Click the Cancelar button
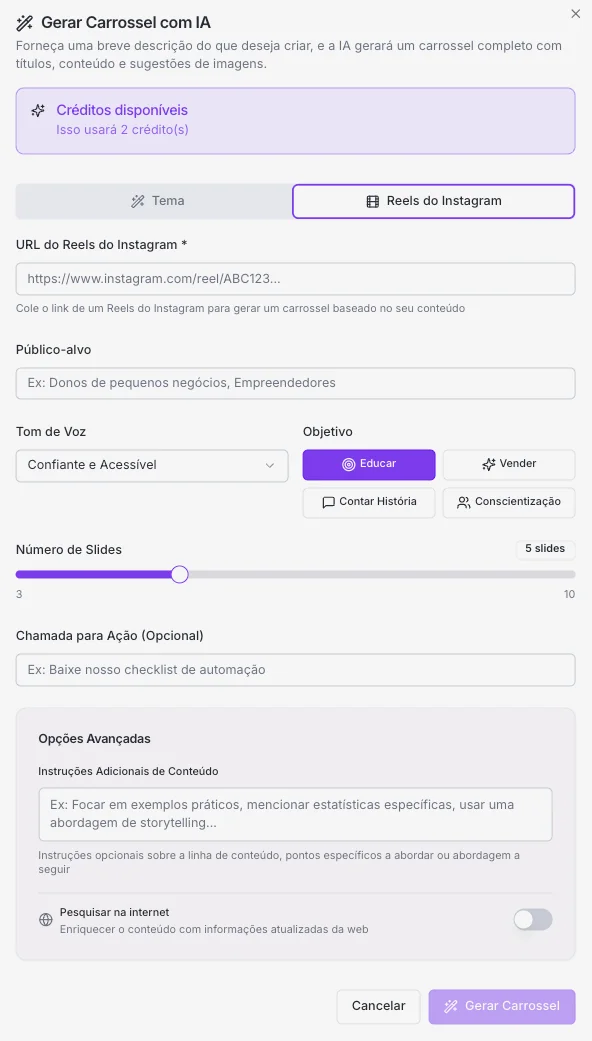592x1041 pixels. (378, 1006)
